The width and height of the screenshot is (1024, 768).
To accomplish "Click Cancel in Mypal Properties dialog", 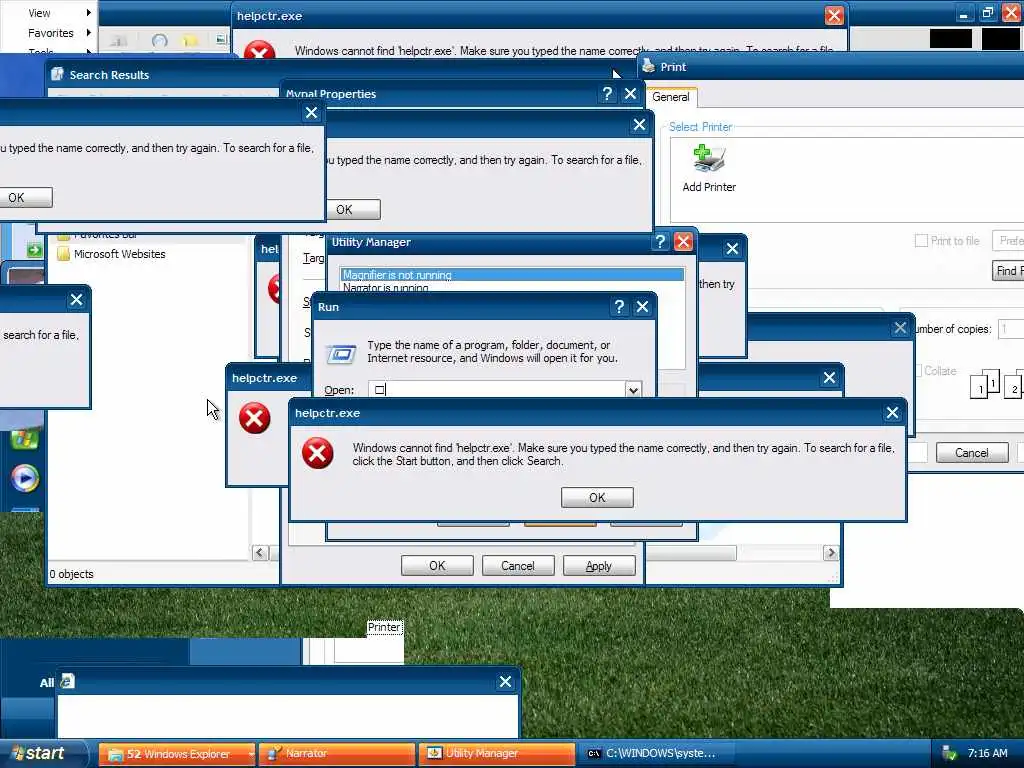I will (x=518, y=566).
